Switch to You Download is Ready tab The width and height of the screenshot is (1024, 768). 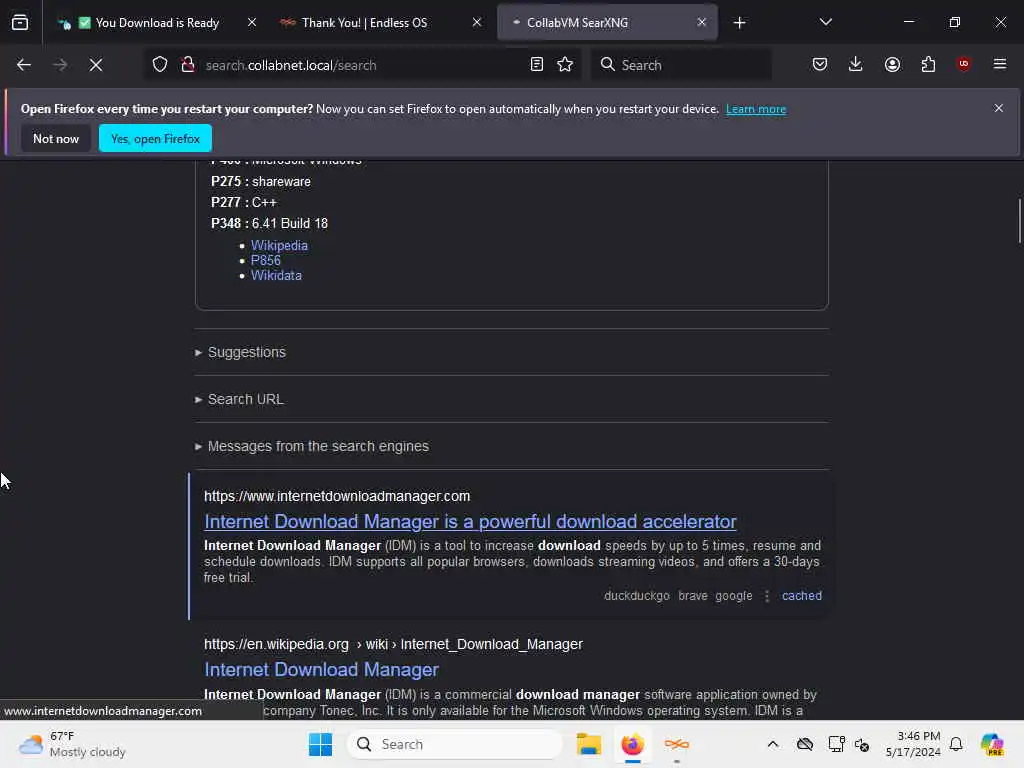157,23
